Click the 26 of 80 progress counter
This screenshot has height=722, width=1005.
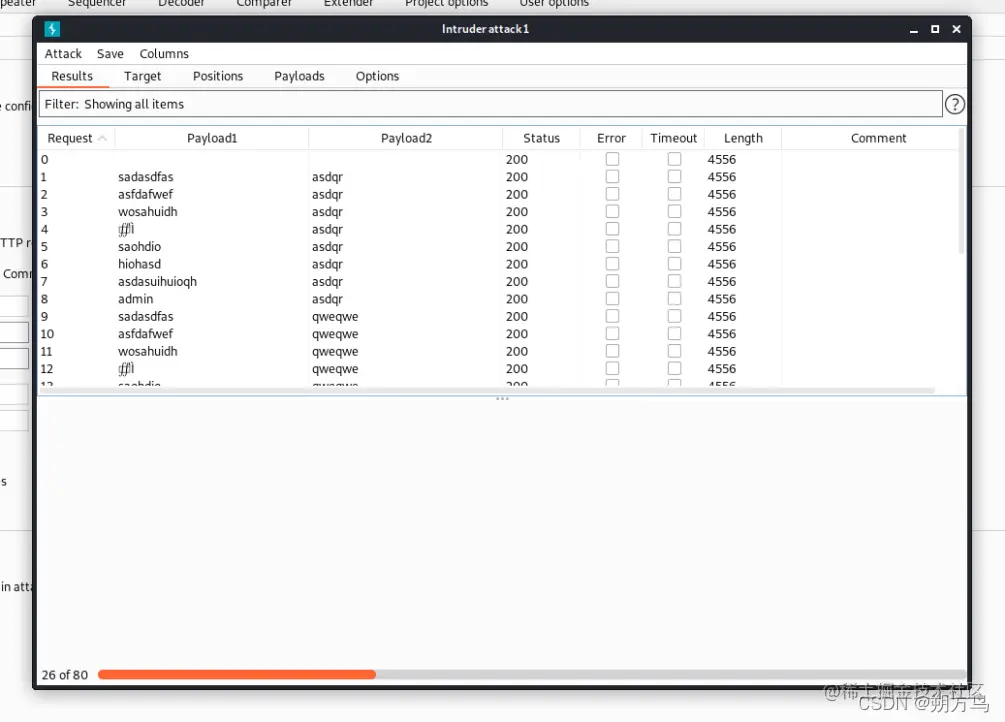(64, 675)
